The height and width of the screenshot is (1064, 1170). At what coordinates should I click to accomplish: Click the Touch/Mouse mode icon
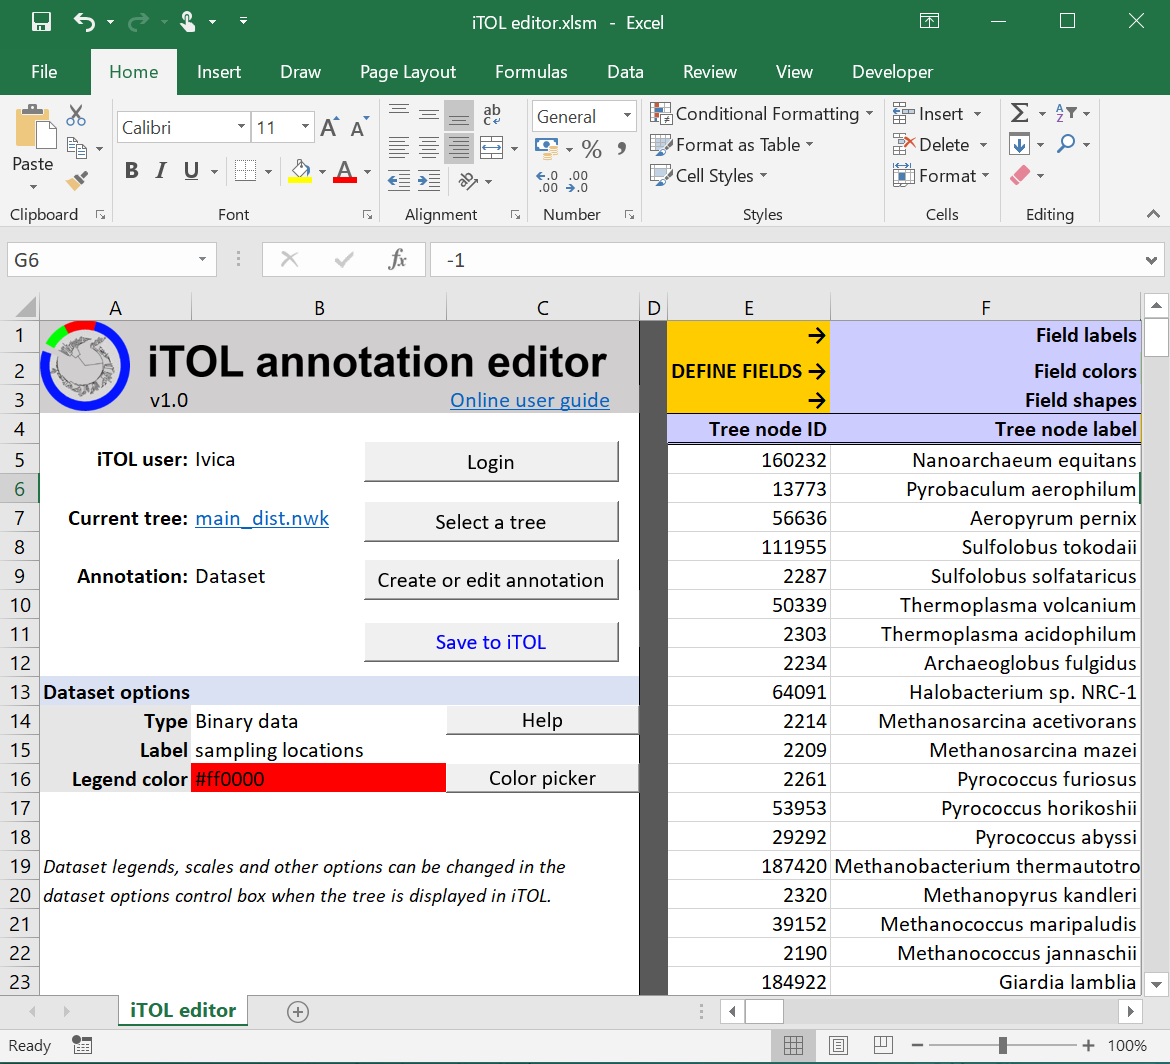coord(187,22)
